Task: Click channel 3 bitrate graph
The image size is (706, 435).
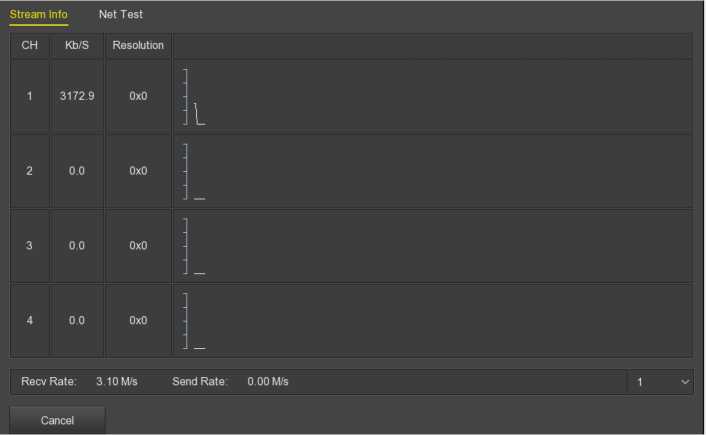Action: tap(432, 246)
